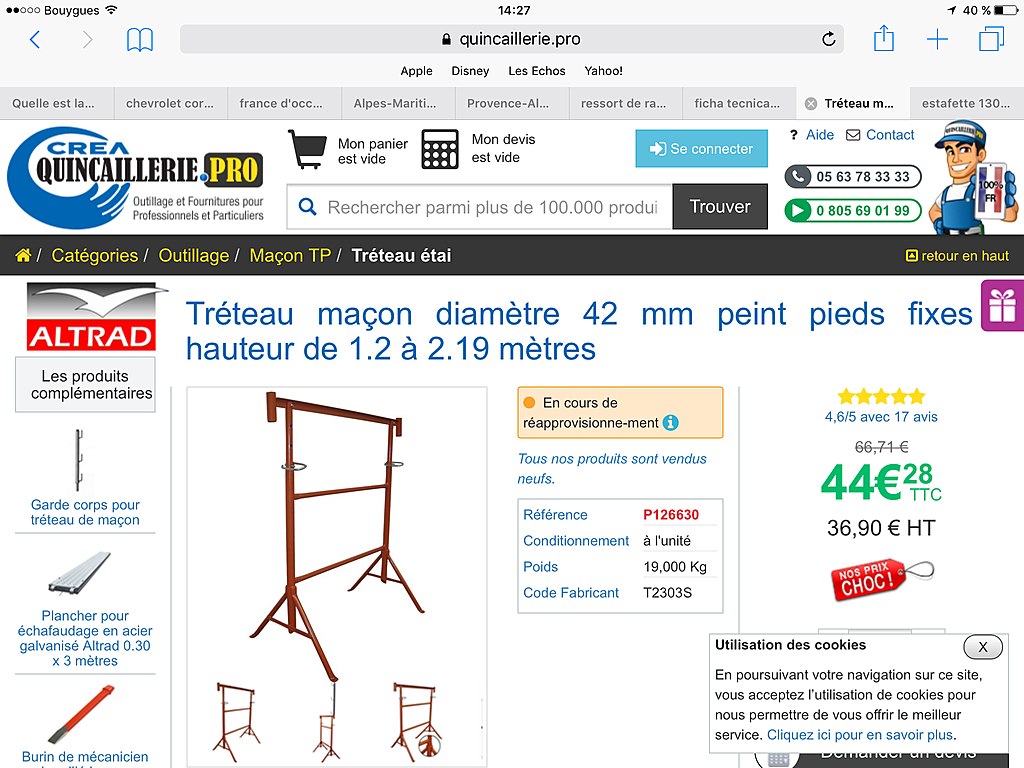Open the shopping cart icon
The width and height of the screenshot is (1024, 768).
click(x=307, y=149)
